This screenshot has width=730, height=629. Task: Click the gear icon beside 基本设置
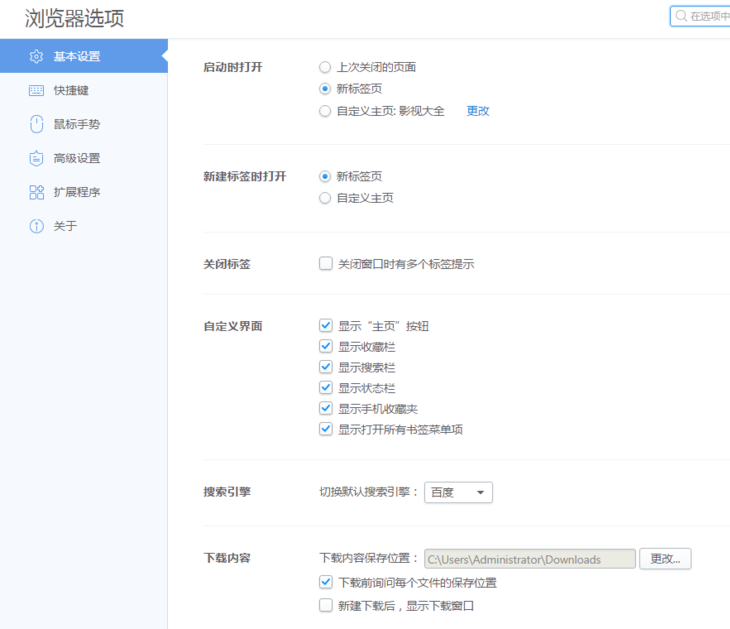tap(36, 56)
